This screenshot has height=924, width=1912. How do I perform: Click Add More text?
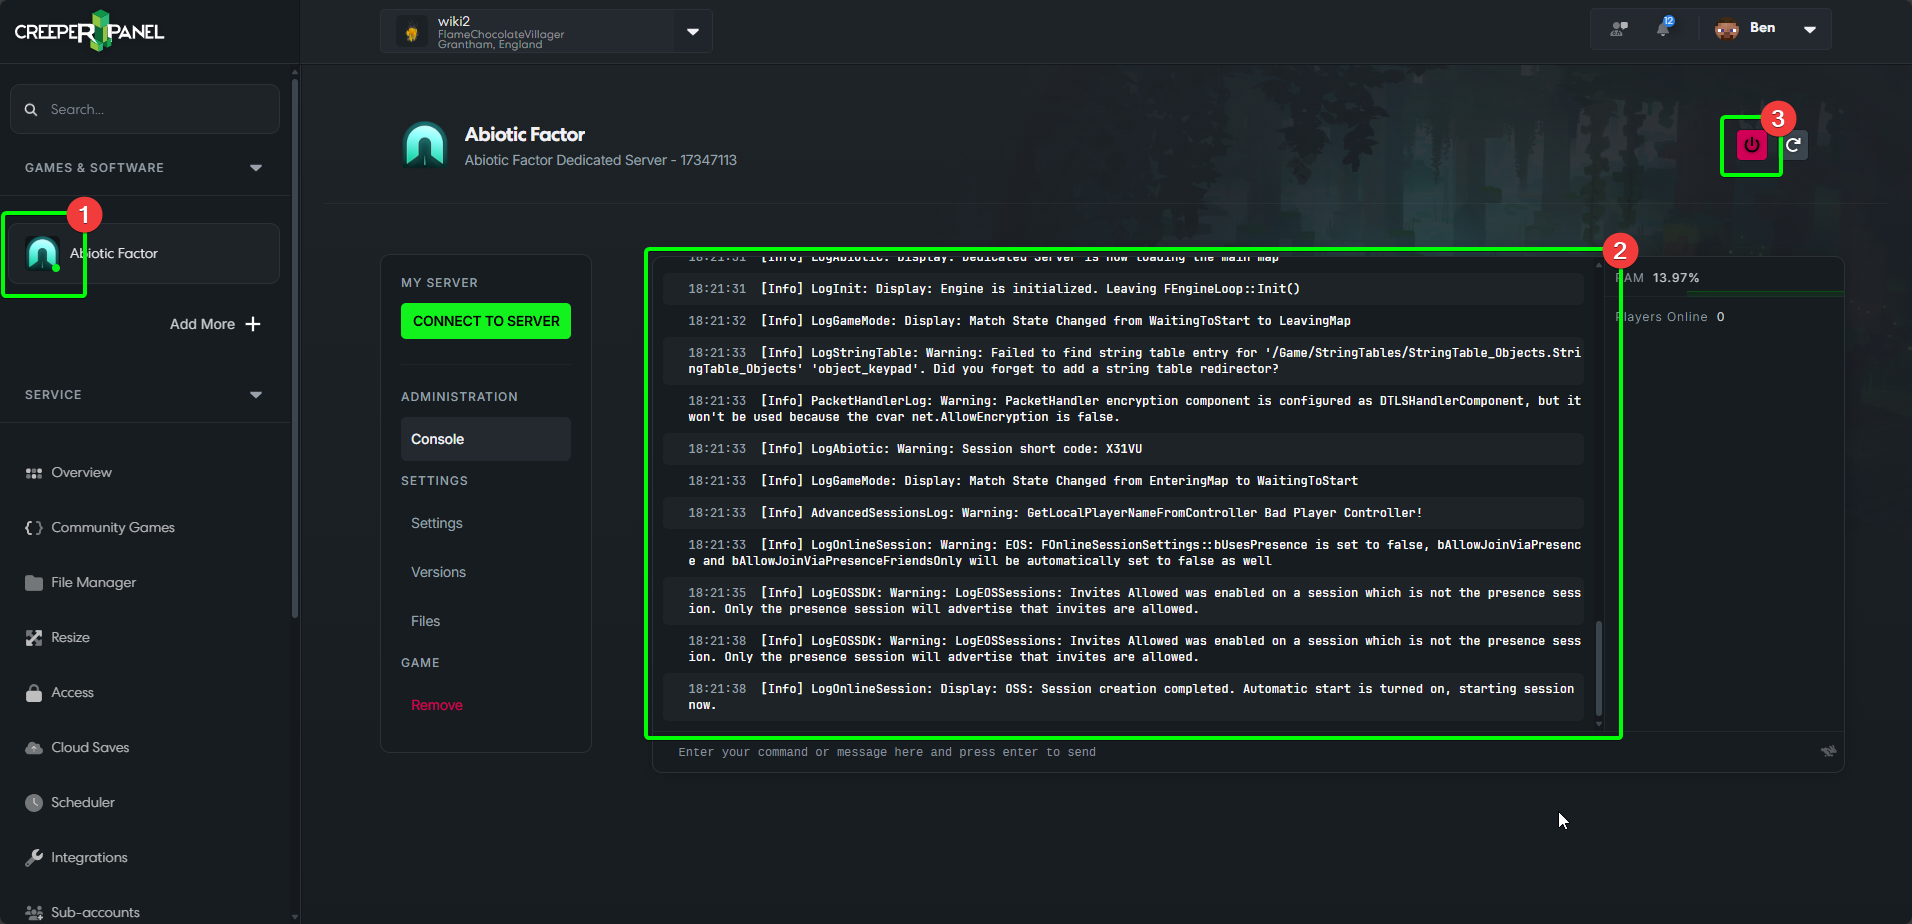tap(202, 324)
